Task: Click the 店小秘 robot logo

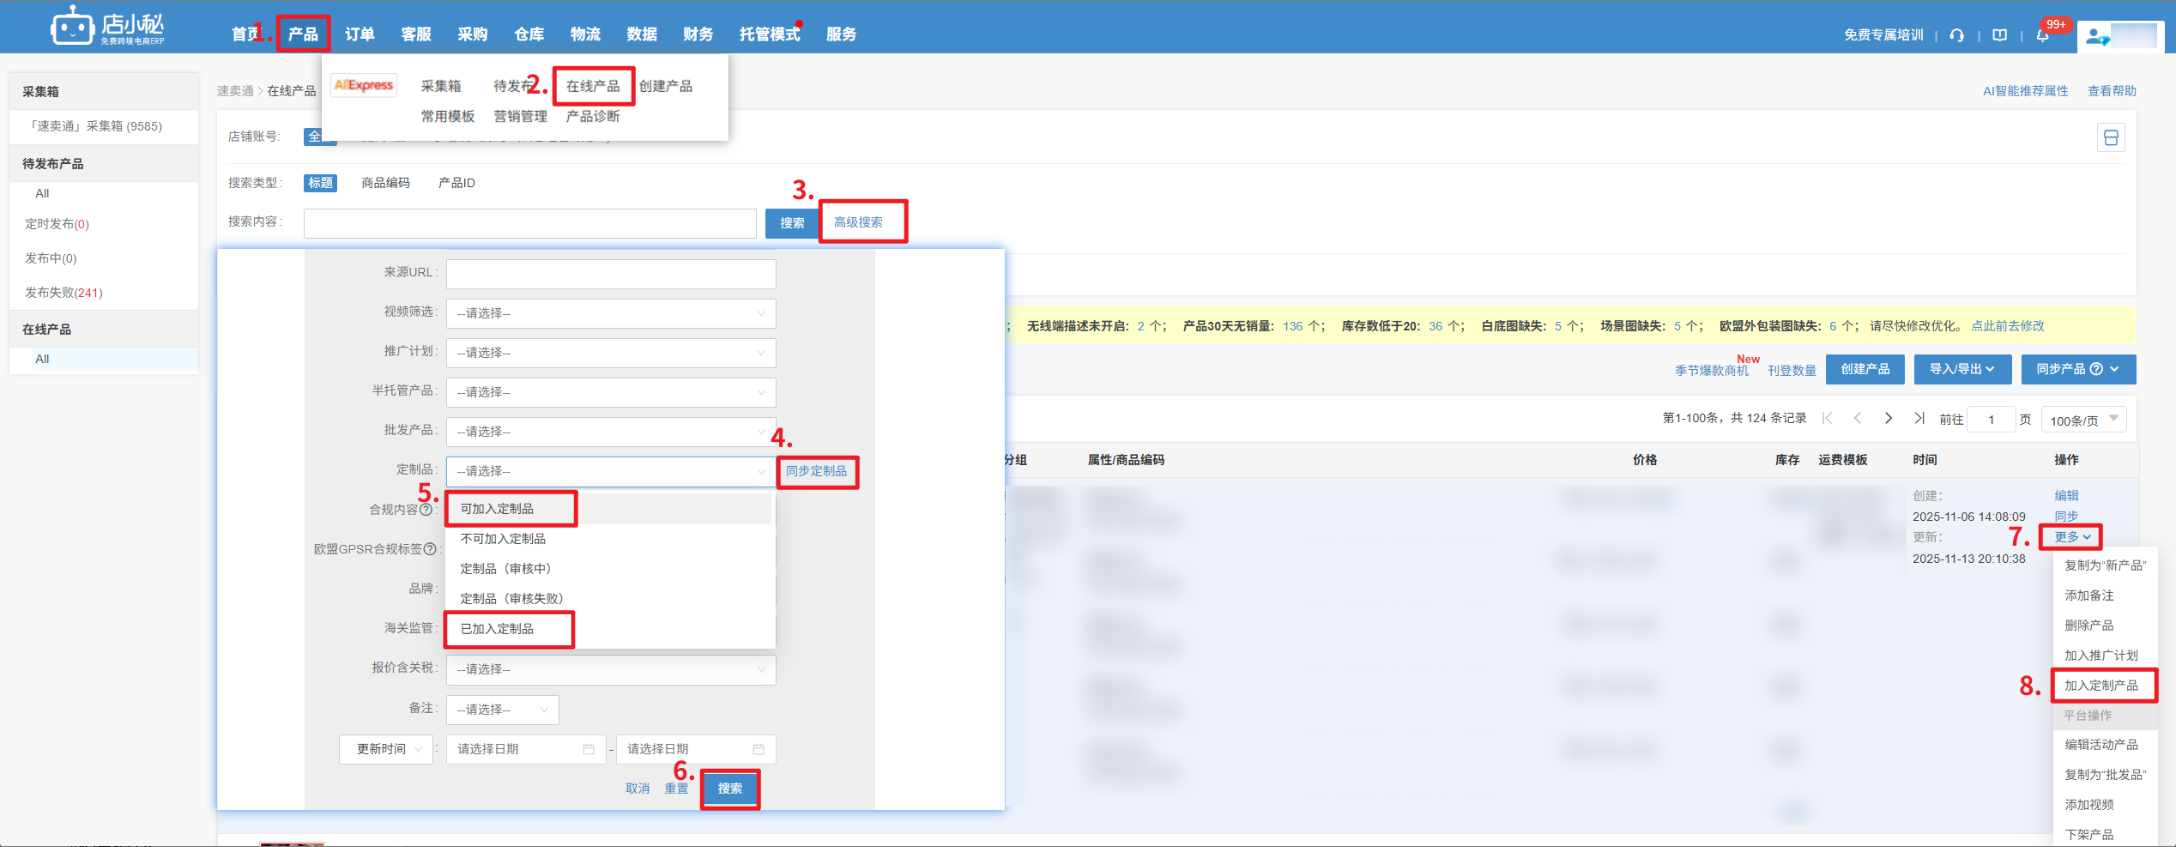Action: [73, 27]
